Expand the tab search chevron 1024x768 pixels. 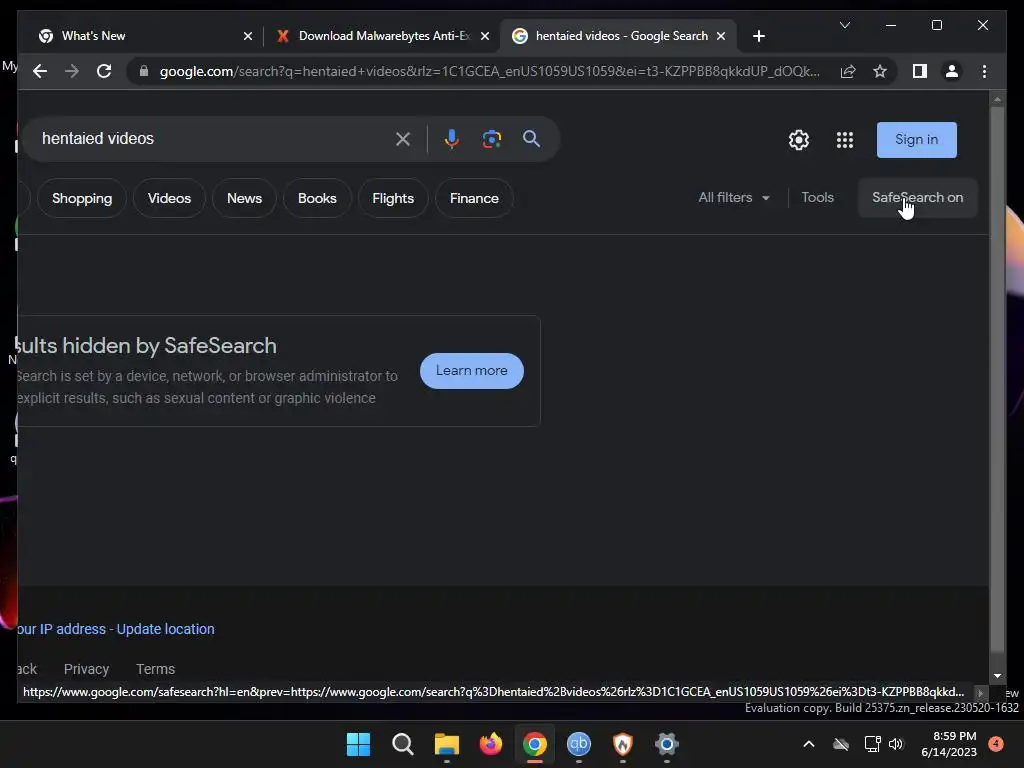click(844, 25)
